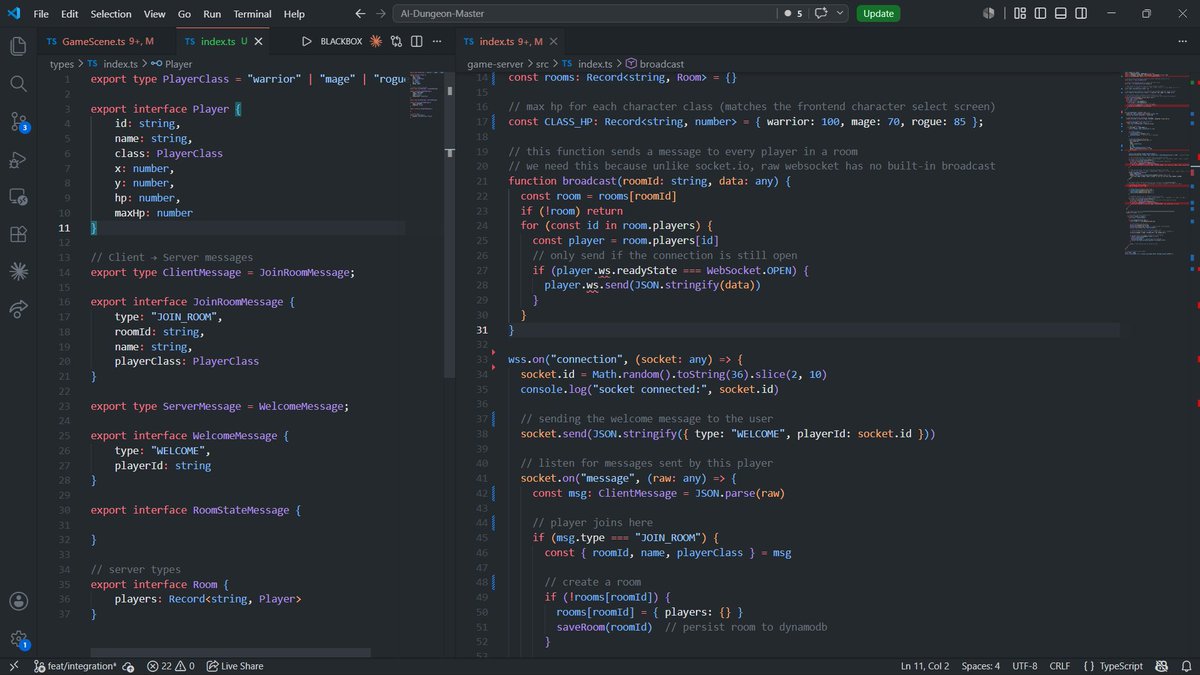
Task: Open the starburst AI extension in activity bar
Action: coord(18,272)
